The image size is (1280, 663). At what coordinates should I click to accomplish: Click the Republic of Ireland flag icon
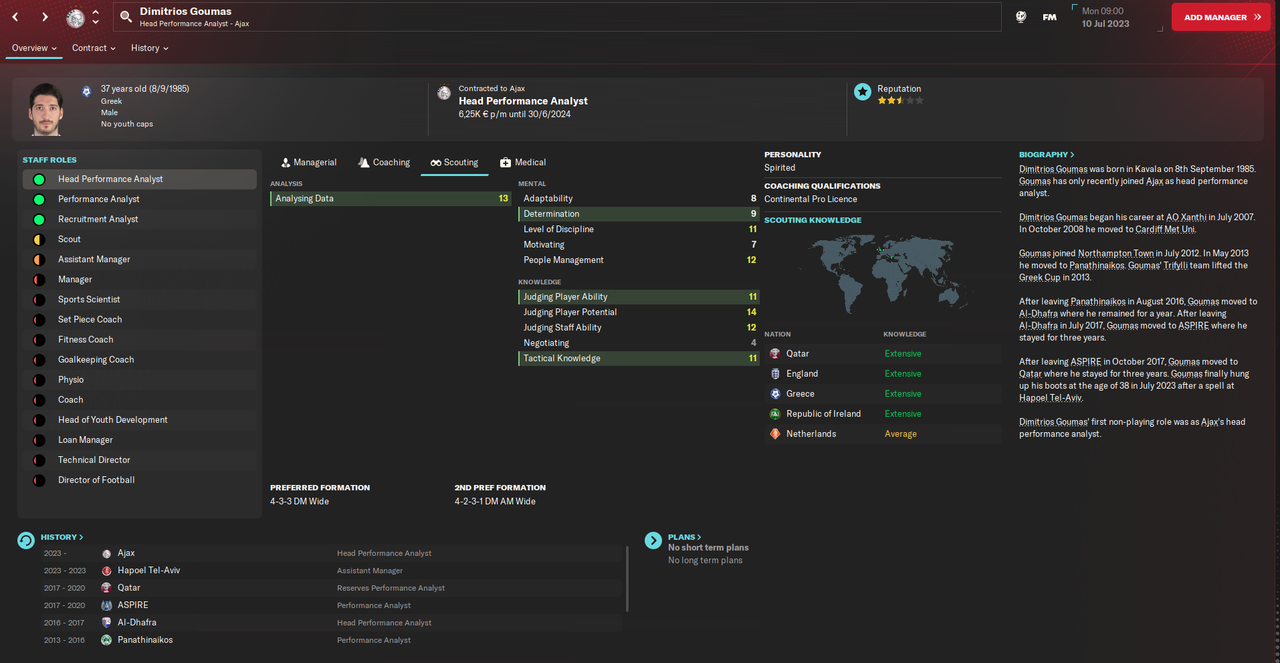coord(775,414)
